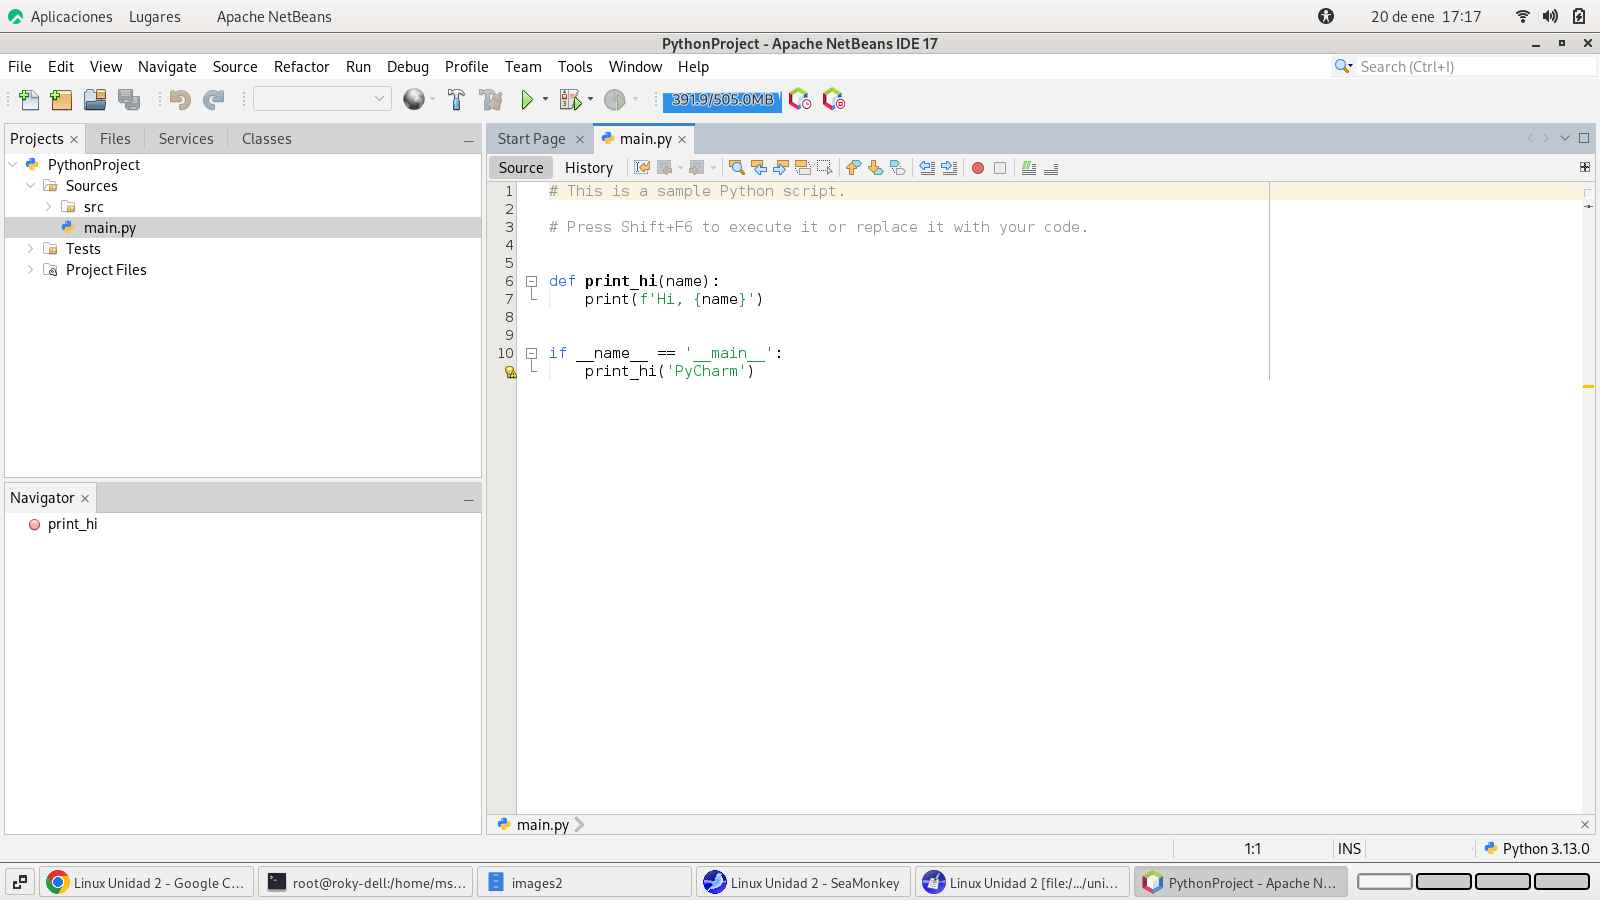Expand the src folder node

click(48, 207)
